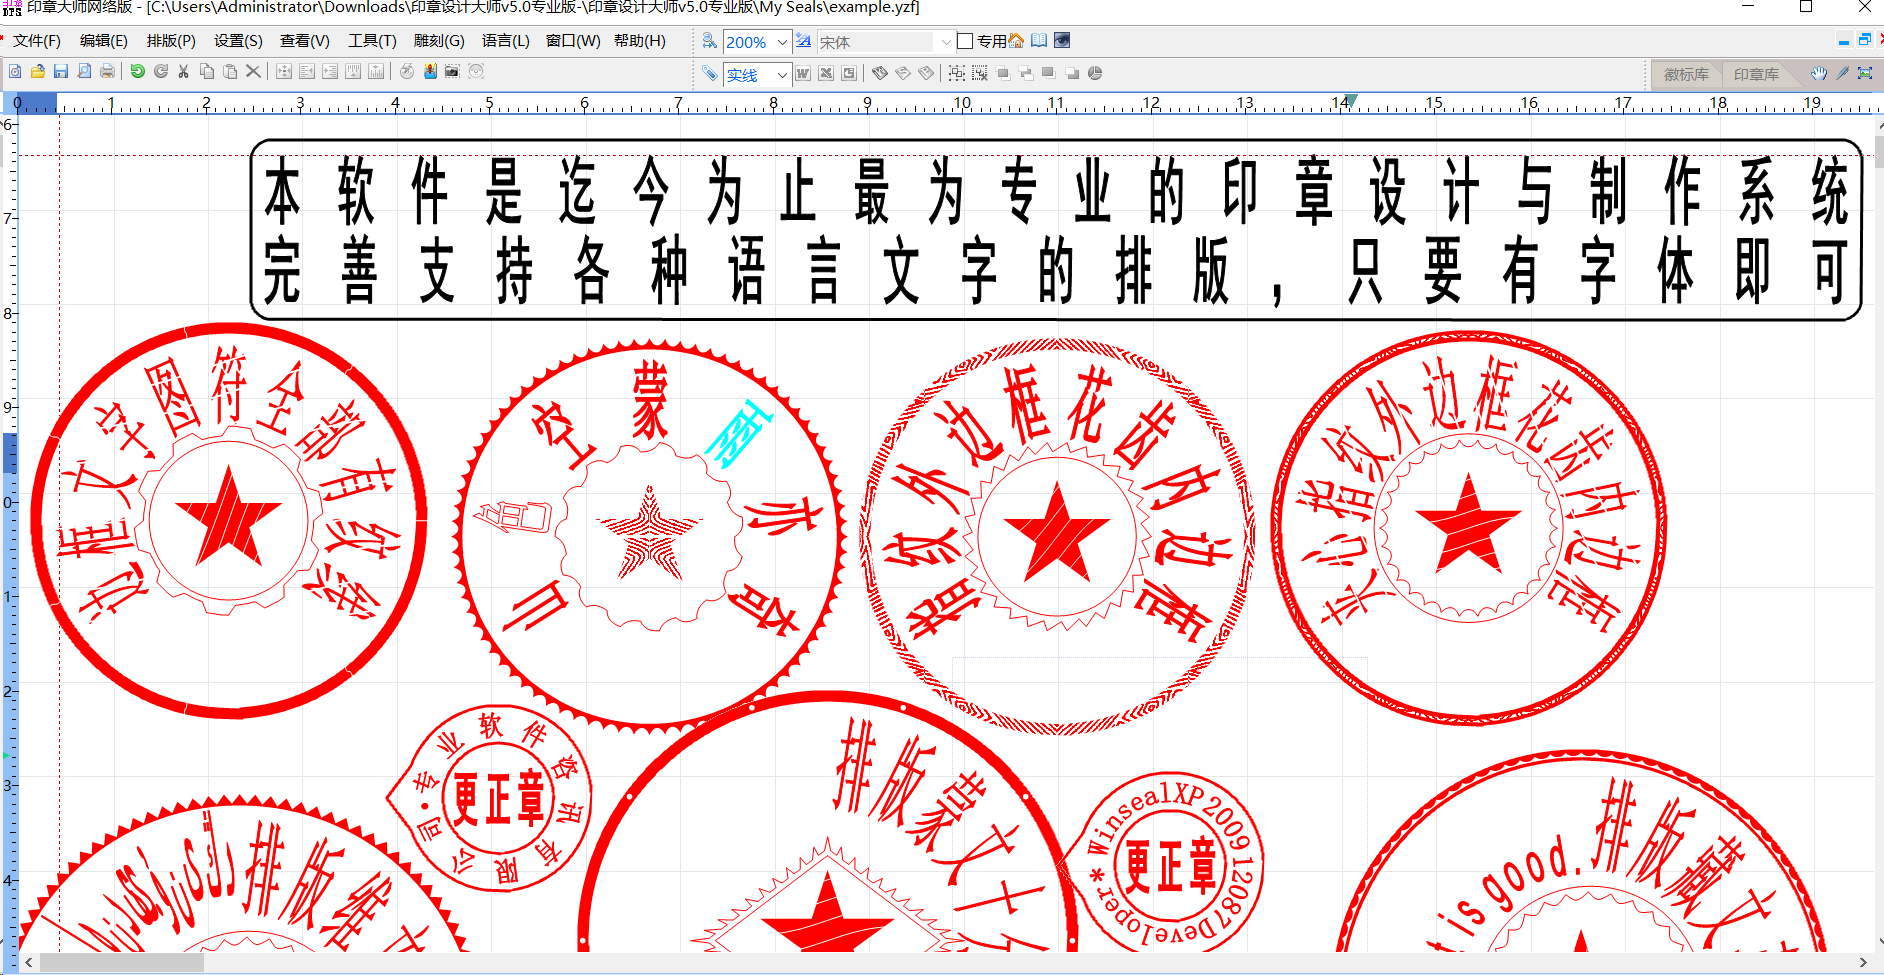Screen dimensions: 1884x975
Task: Delete with the X icon
Action: click(x=253, y=72)
